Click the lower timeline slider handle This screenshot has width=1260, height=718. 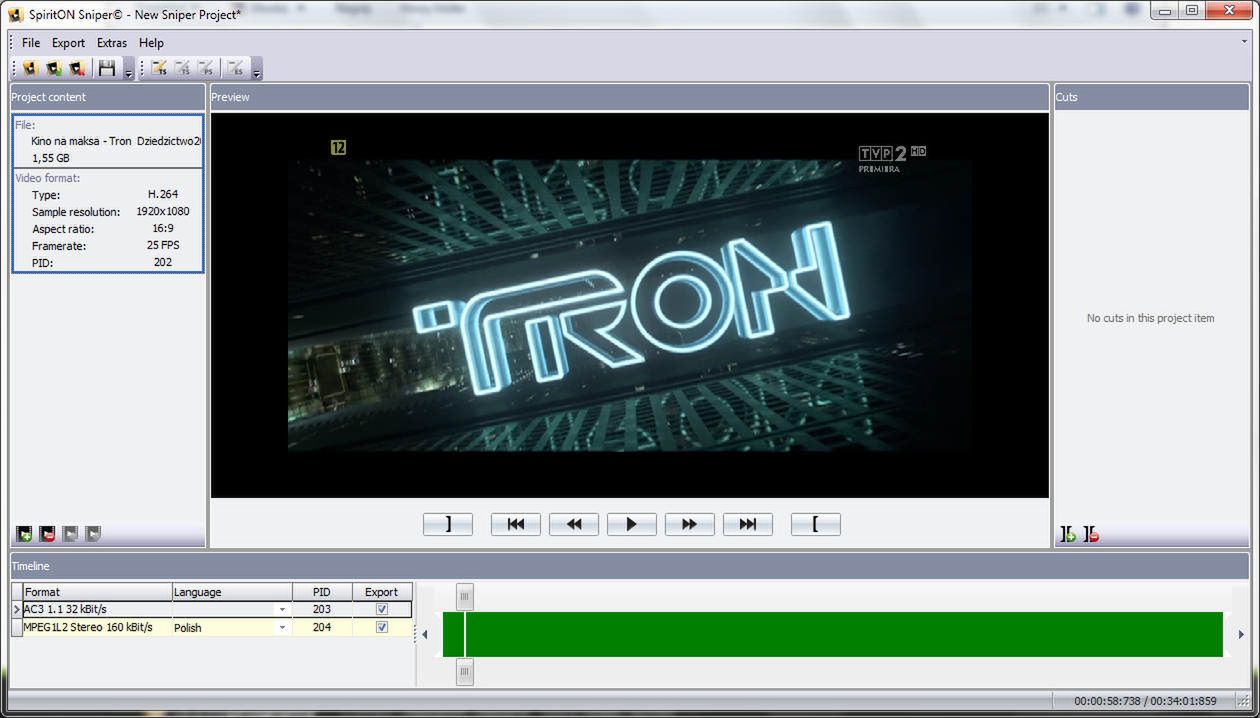[464, 672]
